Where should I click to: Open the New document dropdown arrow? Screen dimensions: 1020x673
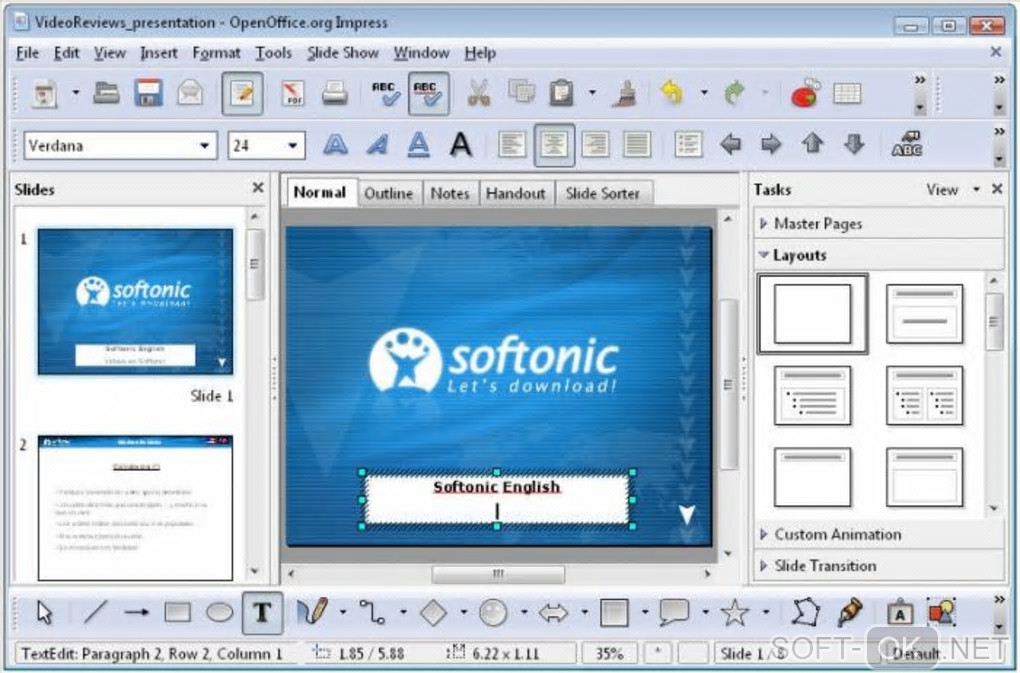(75, 93)
